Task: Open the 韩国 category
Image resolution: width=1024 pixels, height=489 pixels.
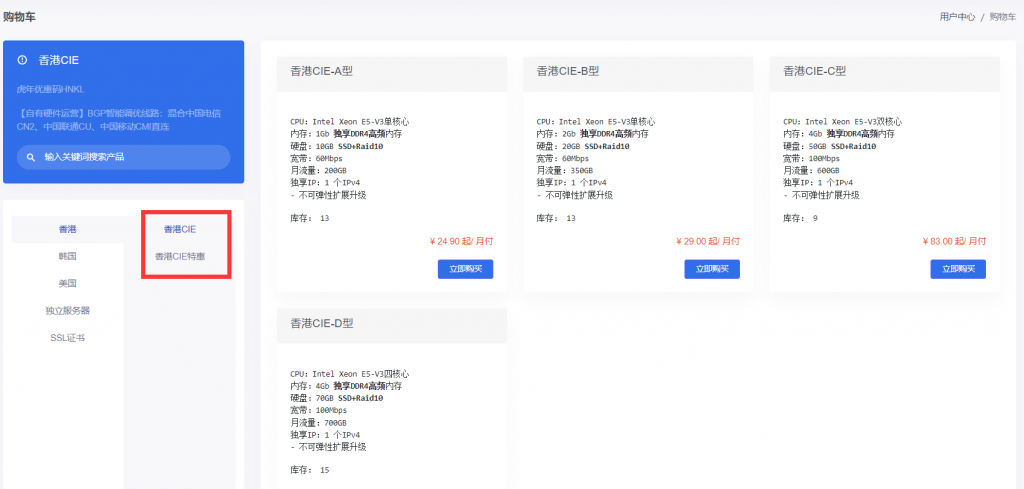Action: tap(68, 256)
